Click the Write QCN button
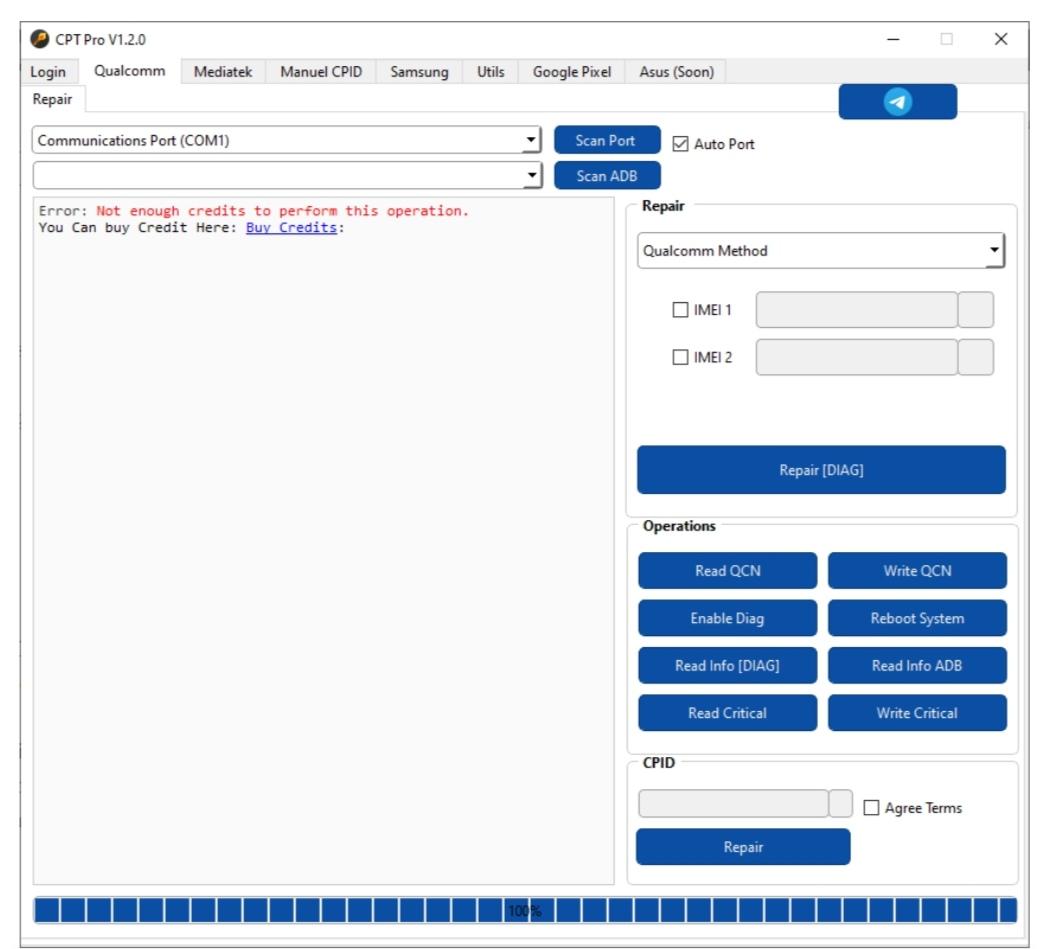 (x=917, y=570)
